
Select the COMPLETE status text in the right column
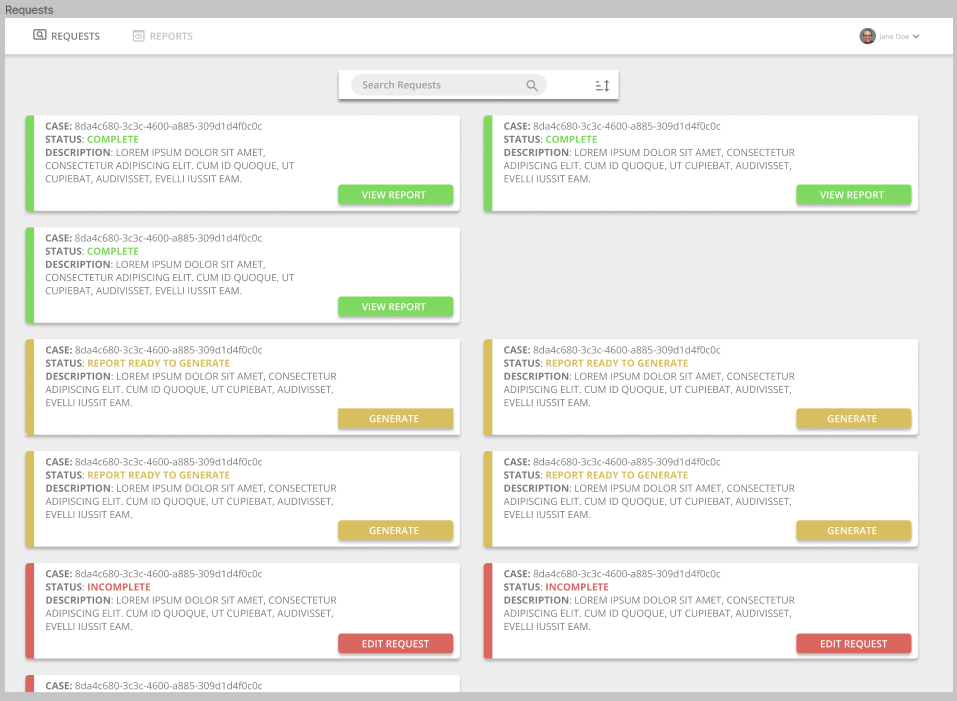tap(571, 139)
